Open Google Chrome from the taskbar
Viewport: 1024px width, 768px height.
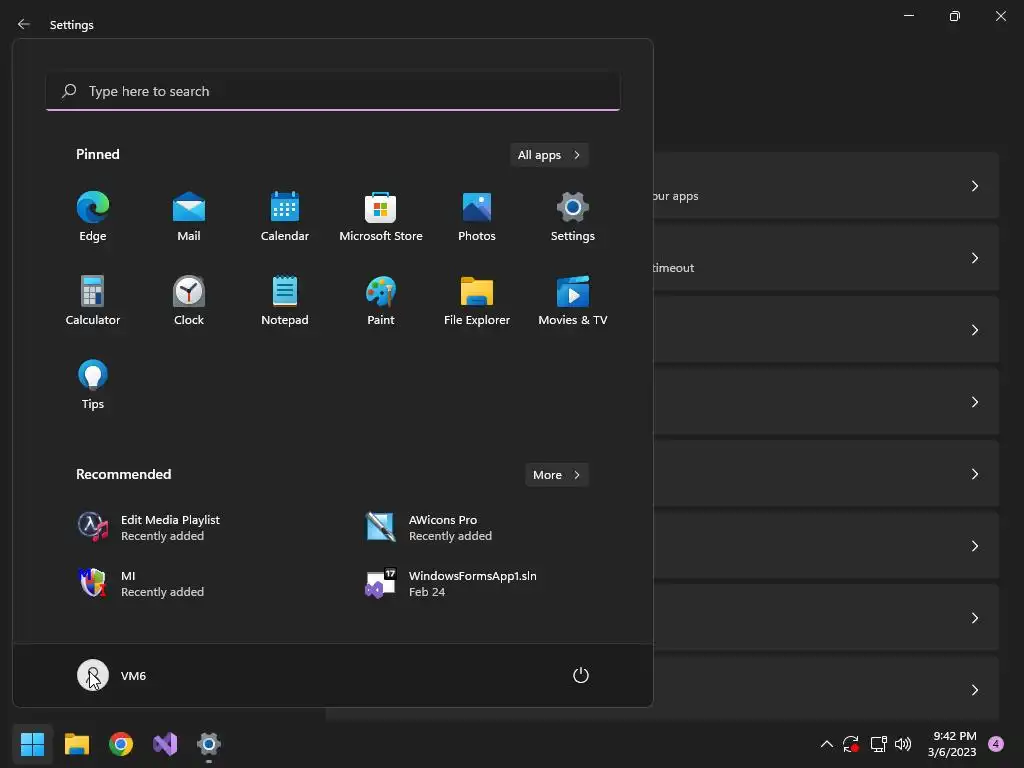tap(121, 744)
